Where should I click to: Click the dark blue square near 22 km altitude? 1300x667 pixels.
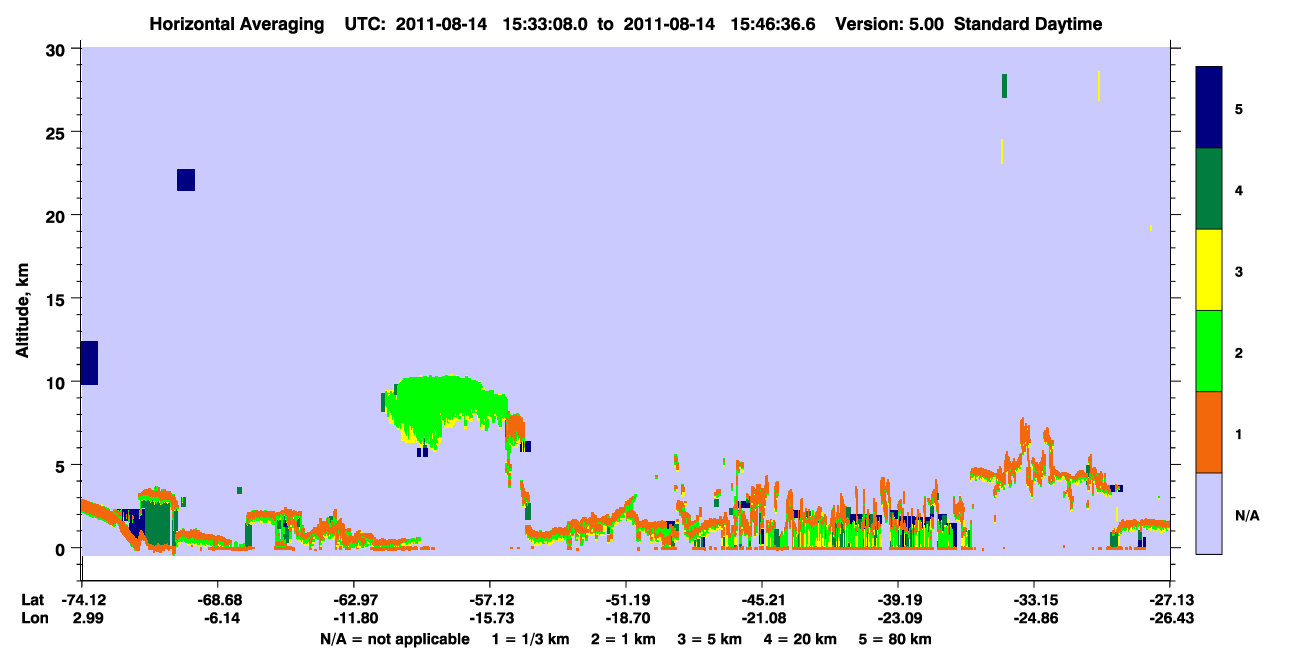coord(186,179)
